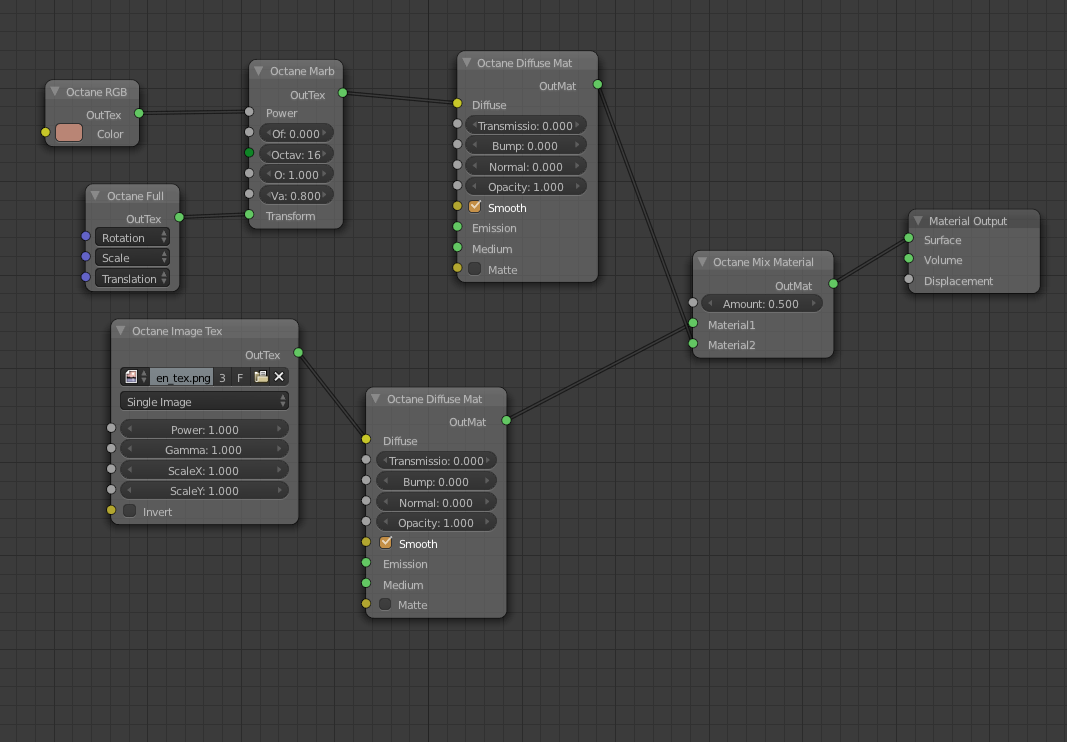Viewport: 1067px width, 742px height.
Task: Enable Matte on the Diffuse Mat fed by Image Tex
Action: point(385,604)
